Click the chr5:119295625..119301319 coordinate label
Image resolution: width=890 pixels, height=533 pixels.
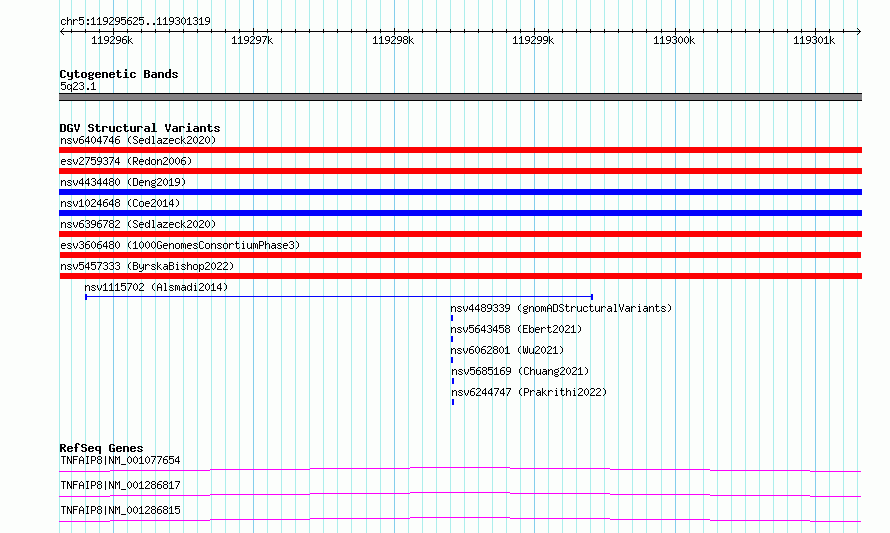pos(135,21)
